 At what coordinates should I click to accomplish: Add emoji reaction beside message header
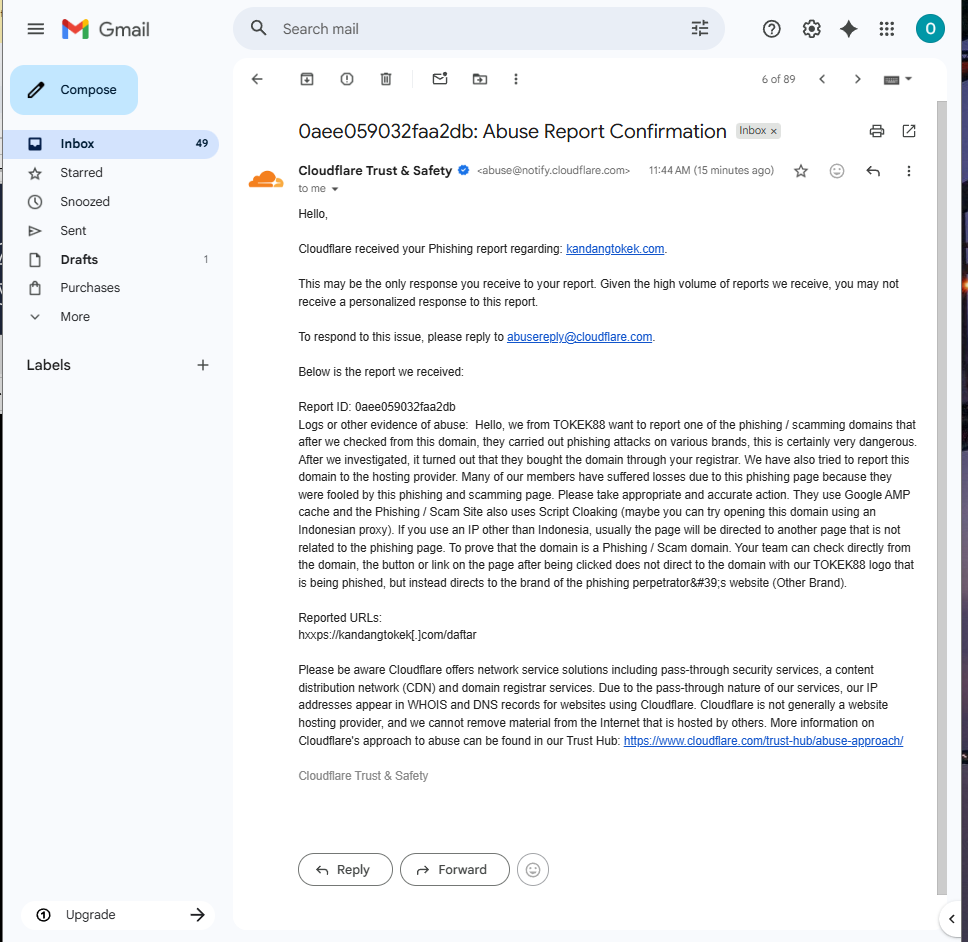click(837, 171)
